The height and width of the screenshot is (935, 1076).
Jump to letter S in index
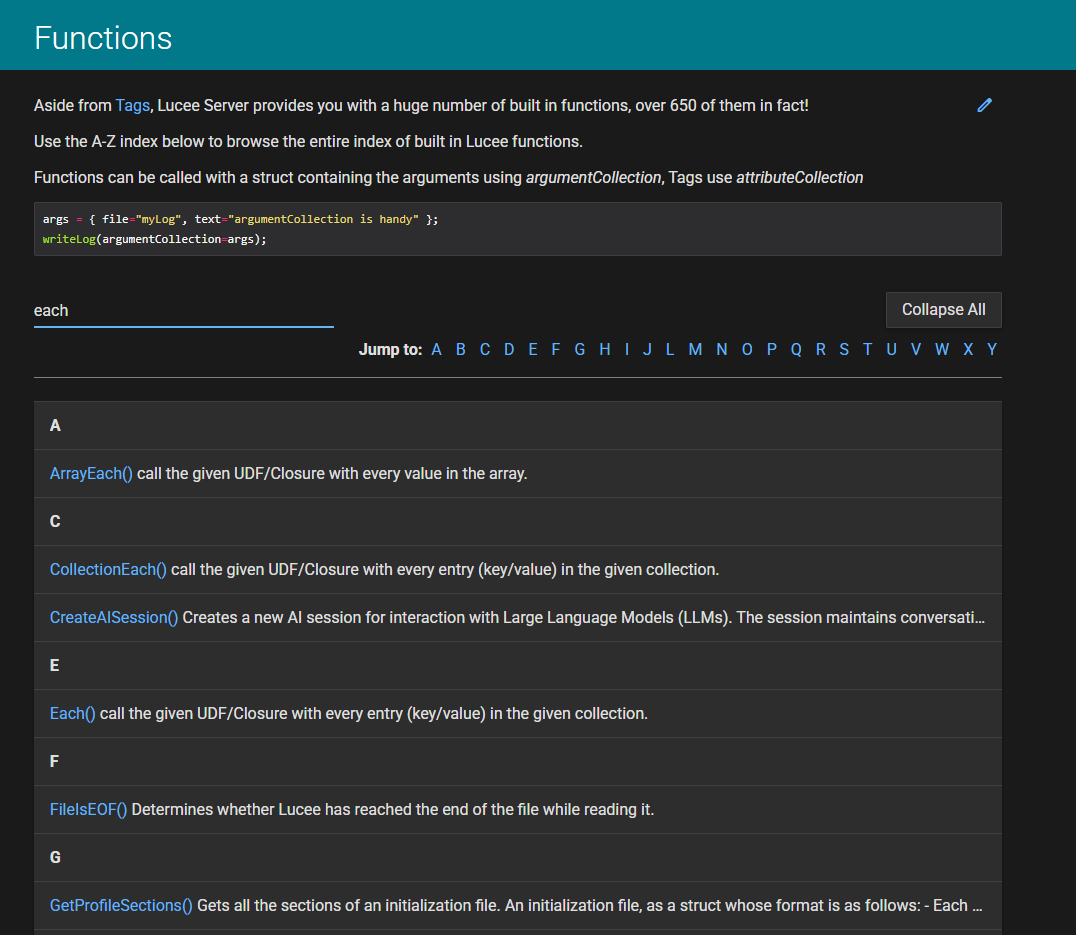click(x=844, y=350)
